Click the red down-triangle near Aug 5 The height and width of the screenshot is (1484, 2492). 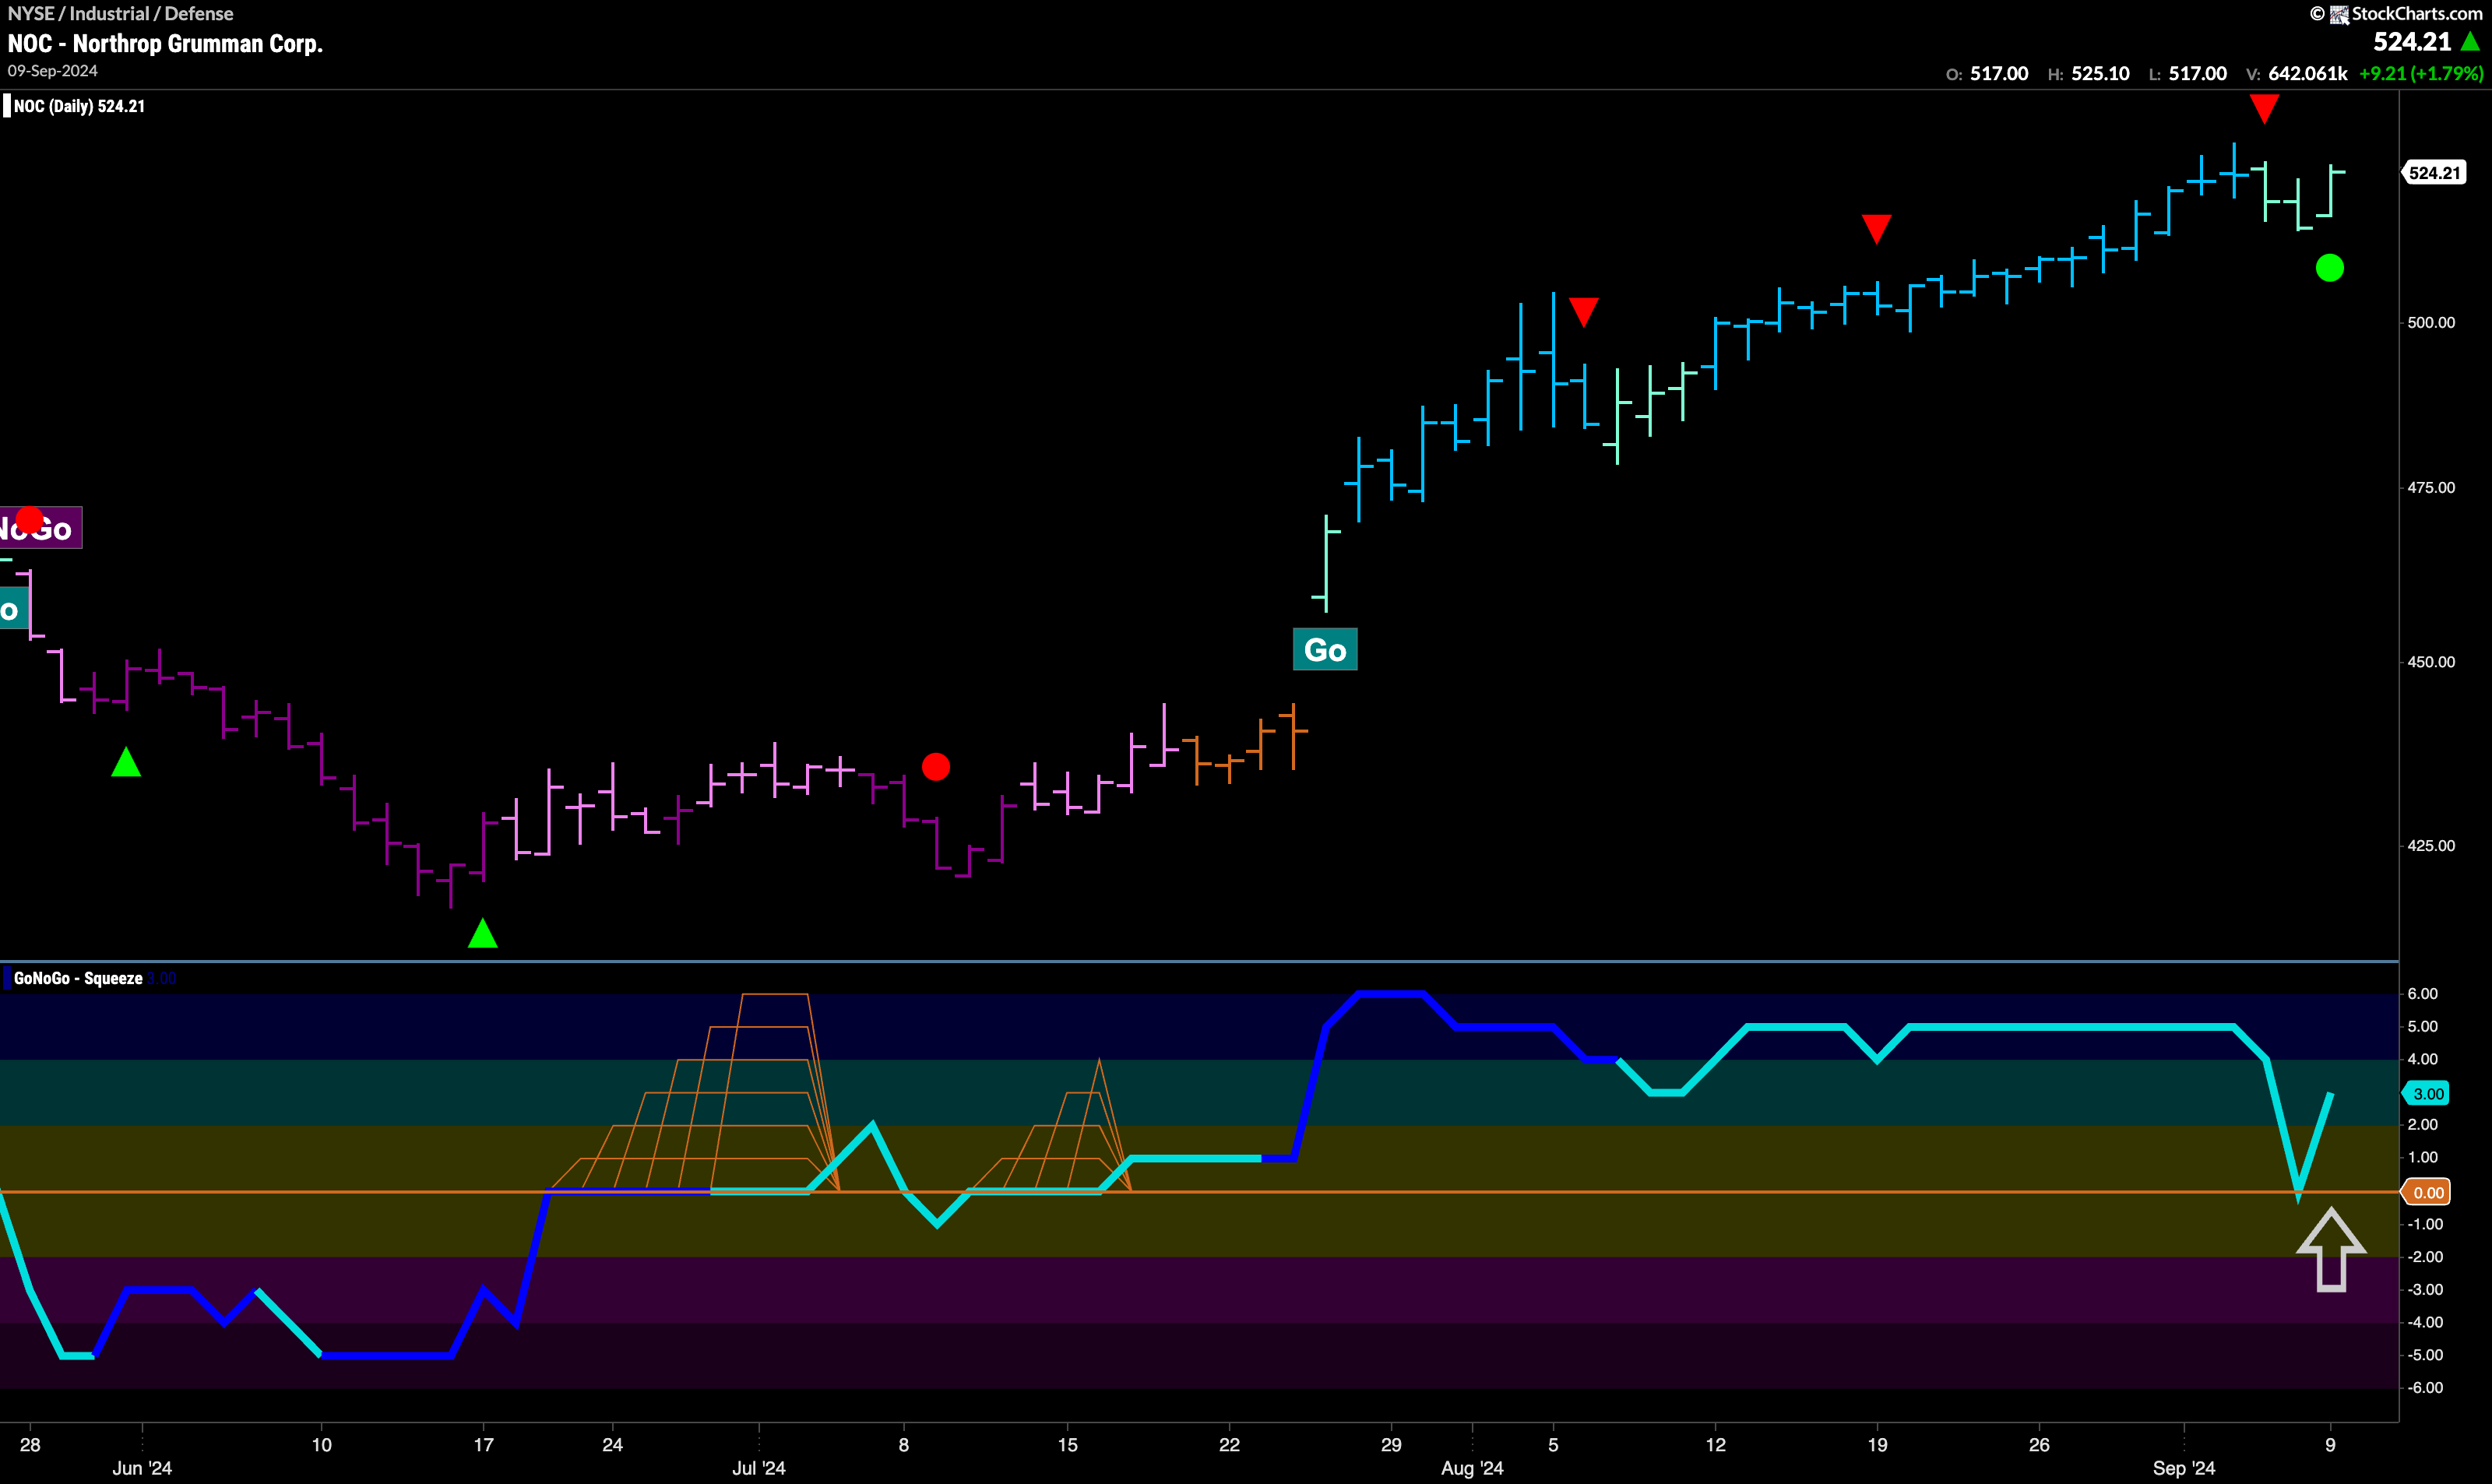pyautogui.click(x=1584, y=311)
